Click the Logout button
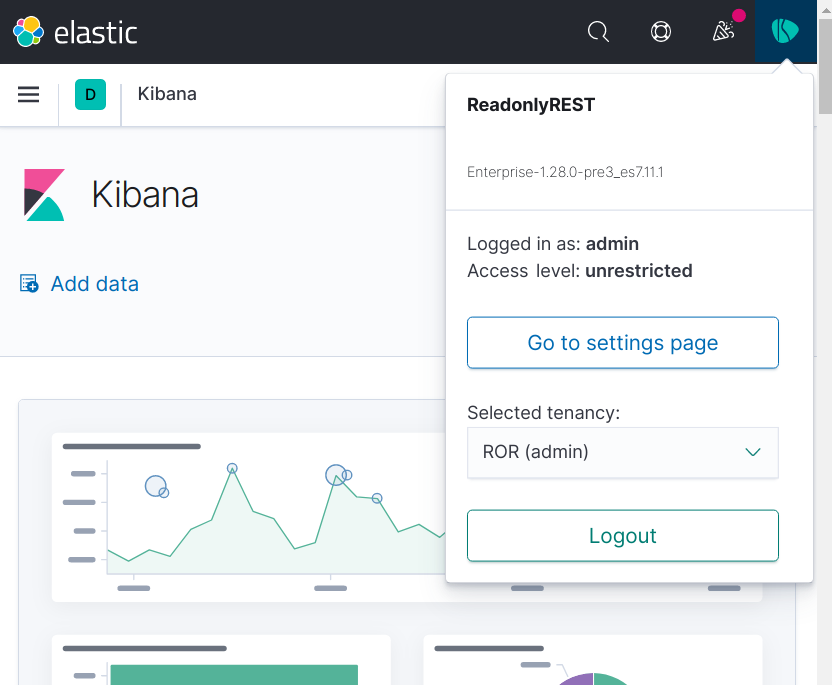 [x=622, y=536]
